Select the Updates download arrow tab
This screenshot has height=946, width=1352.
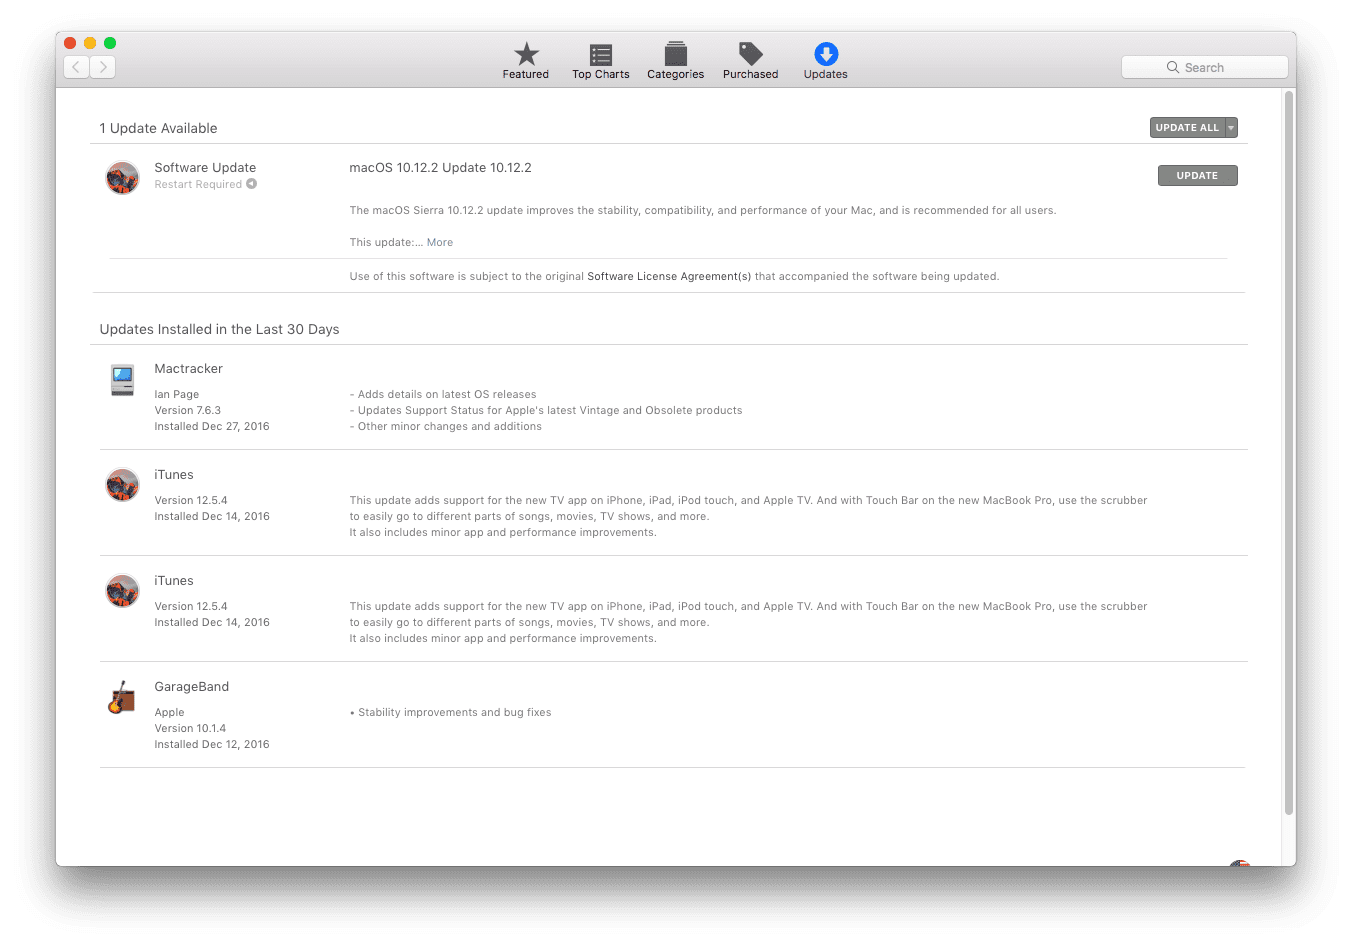[x=826, y=61]
